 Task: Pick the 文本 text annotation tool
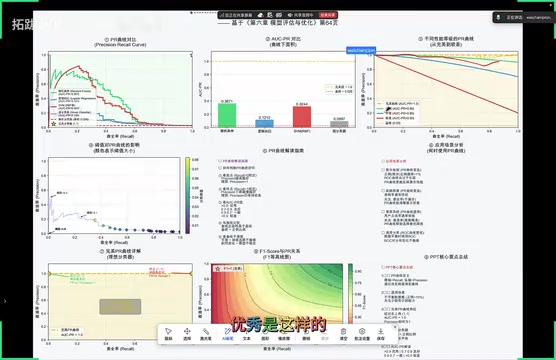pos(246,334)
